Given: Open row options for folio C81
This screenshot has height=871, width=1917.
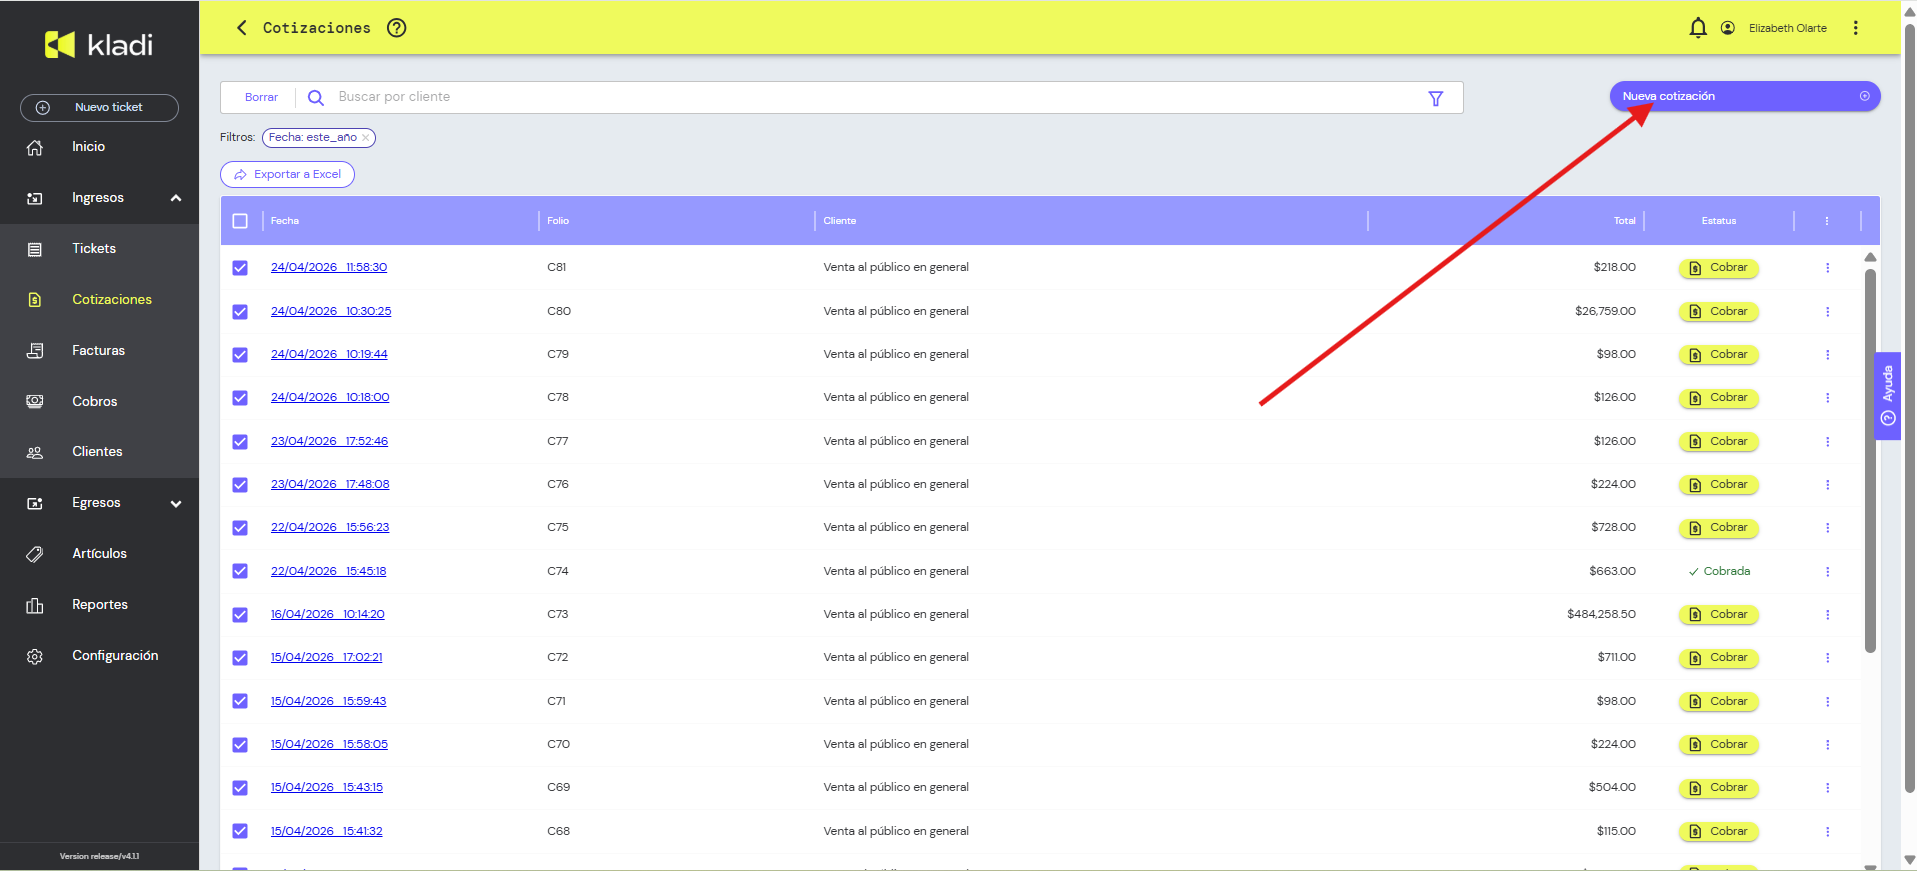Looking at the screenshot, I should [1827, 268].
